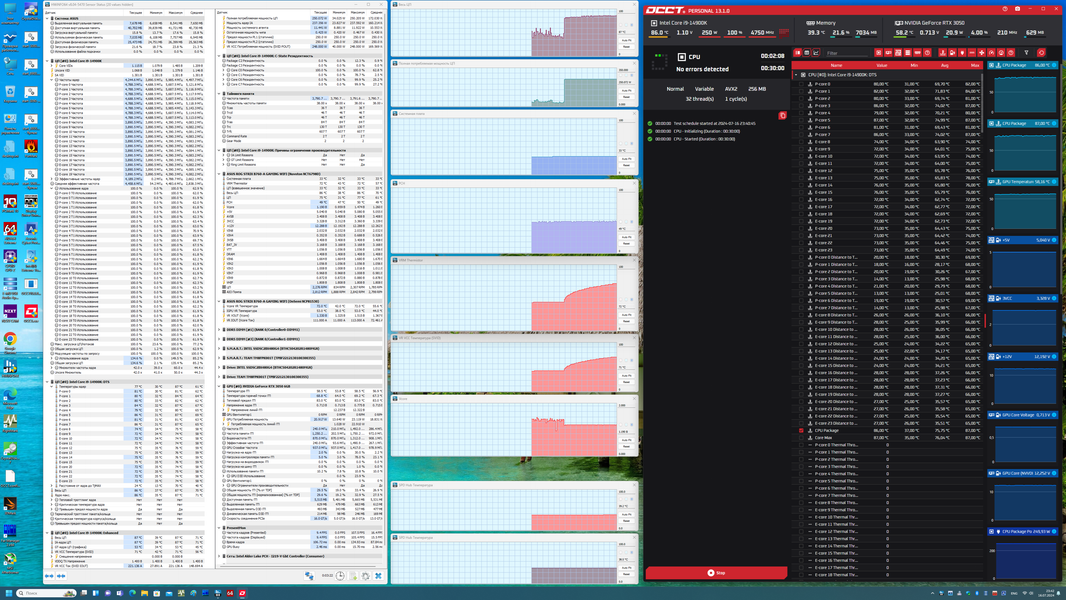Click the blue circle on CPU Package 86,00 graph
This screenshot has width=1066, height=600.
1054,65
